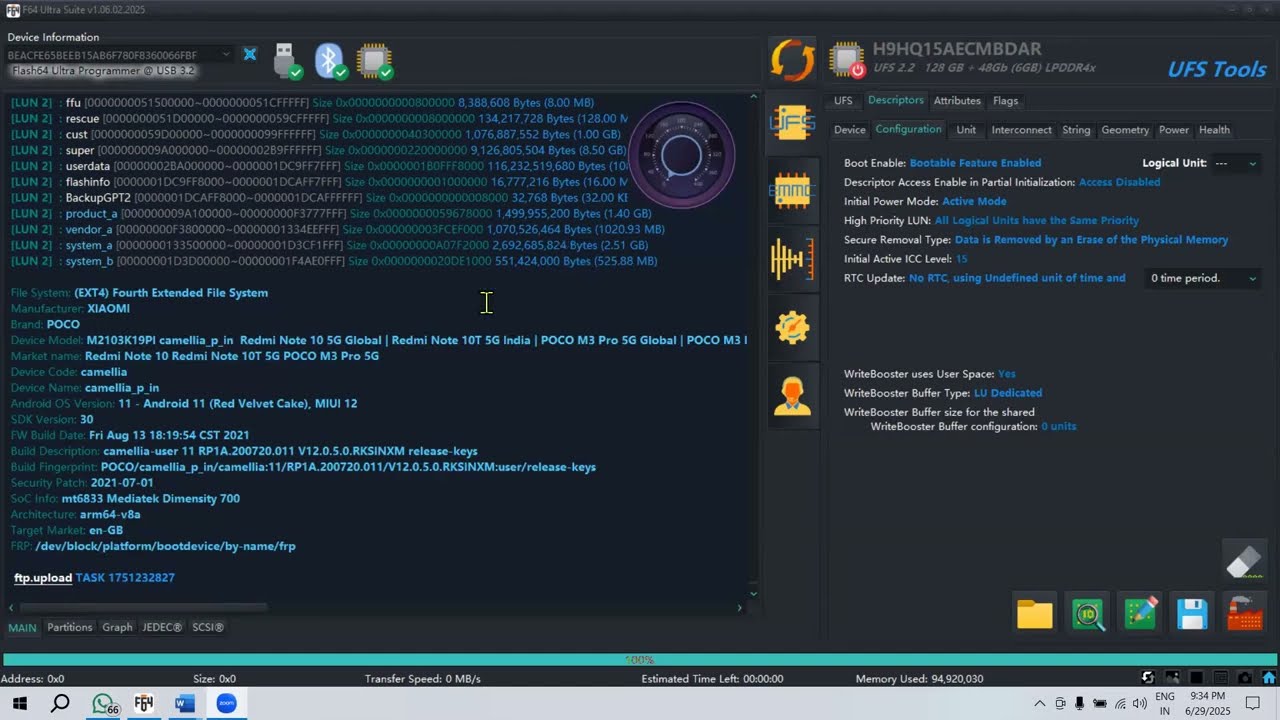The width and height of the screenshot is (1280, 720).
Task: Click the FRP path text
Action: click(165, 546)
